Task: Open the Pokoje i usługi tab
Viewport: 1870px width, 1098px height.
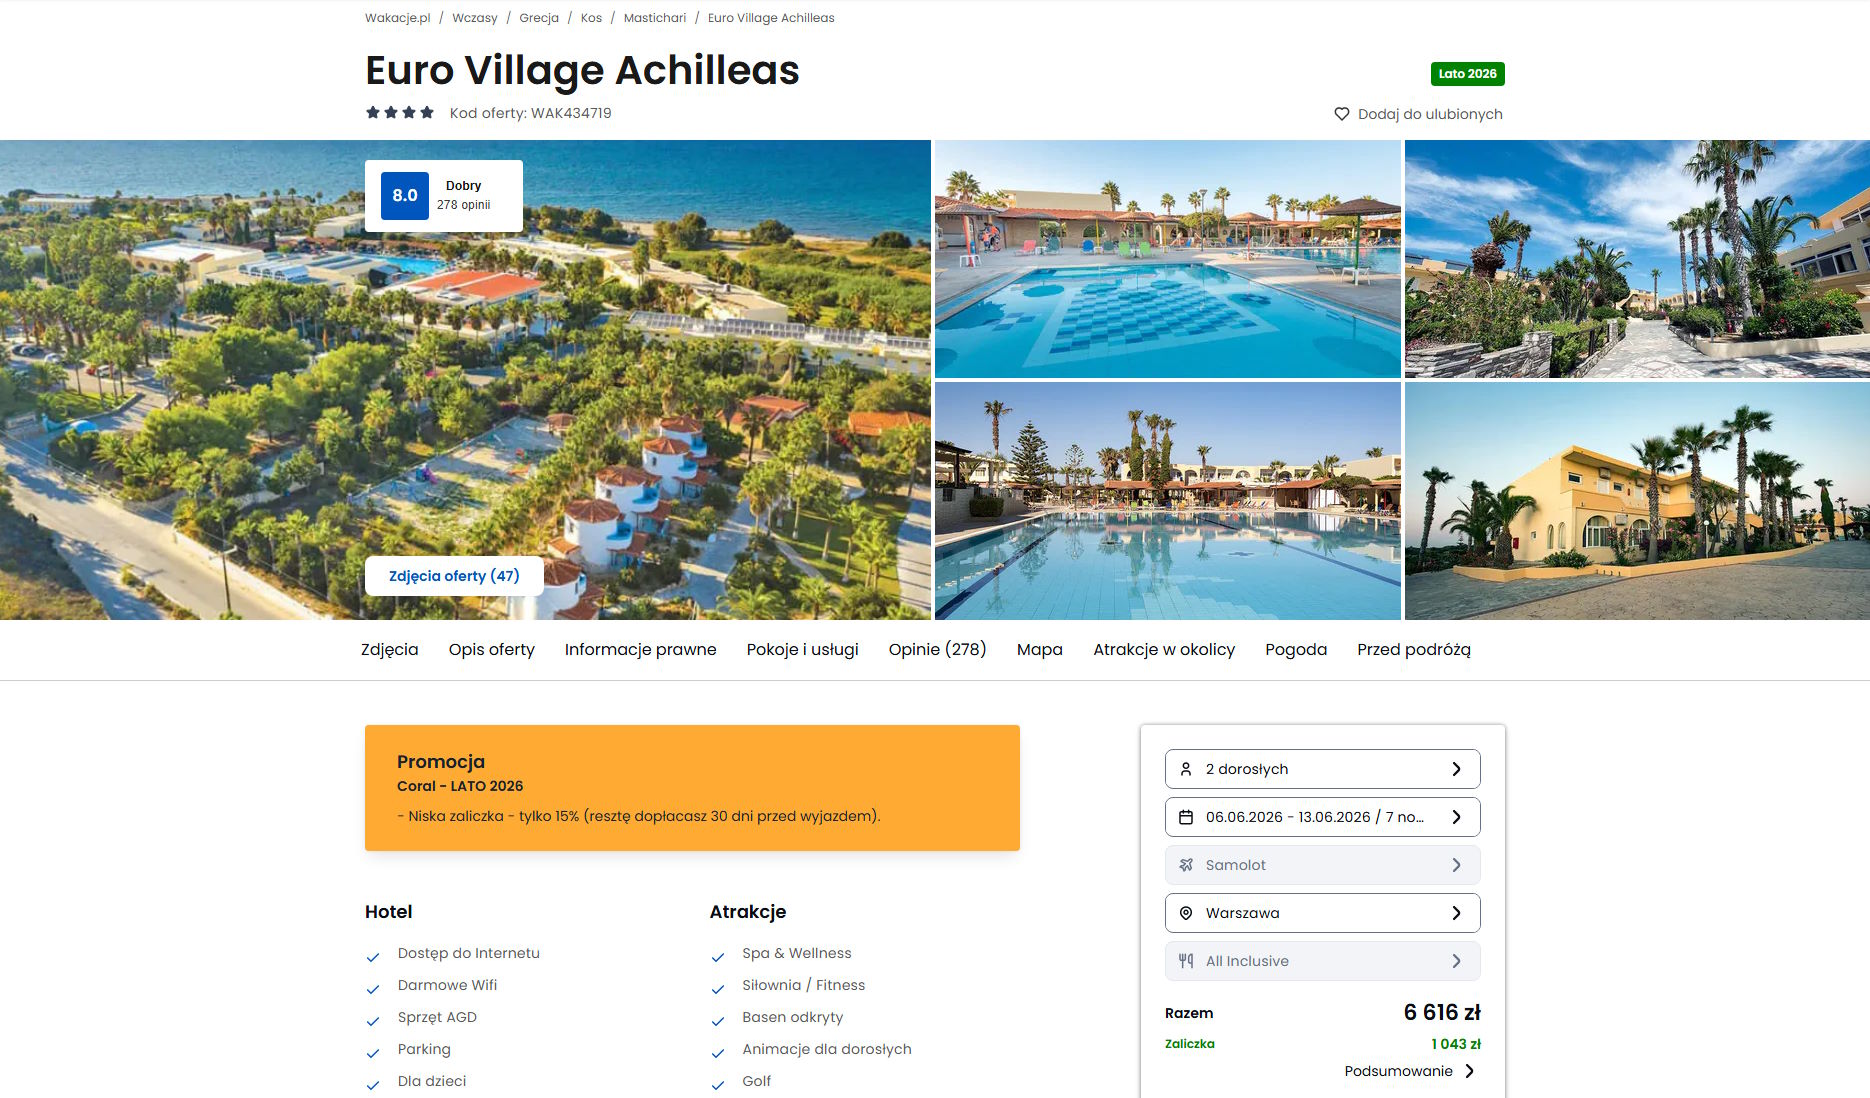Action: coord(802,649)
